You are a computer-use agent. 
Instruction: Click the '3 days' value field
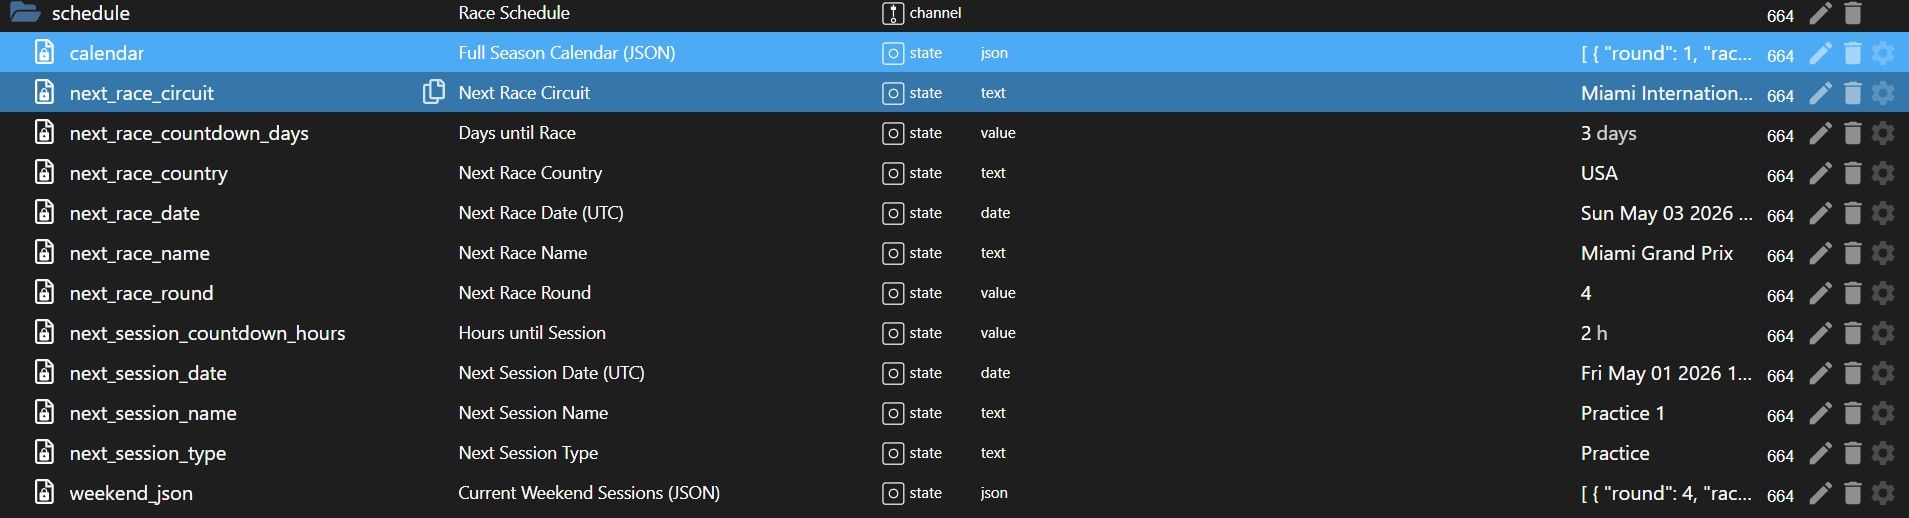point(1608,133)
